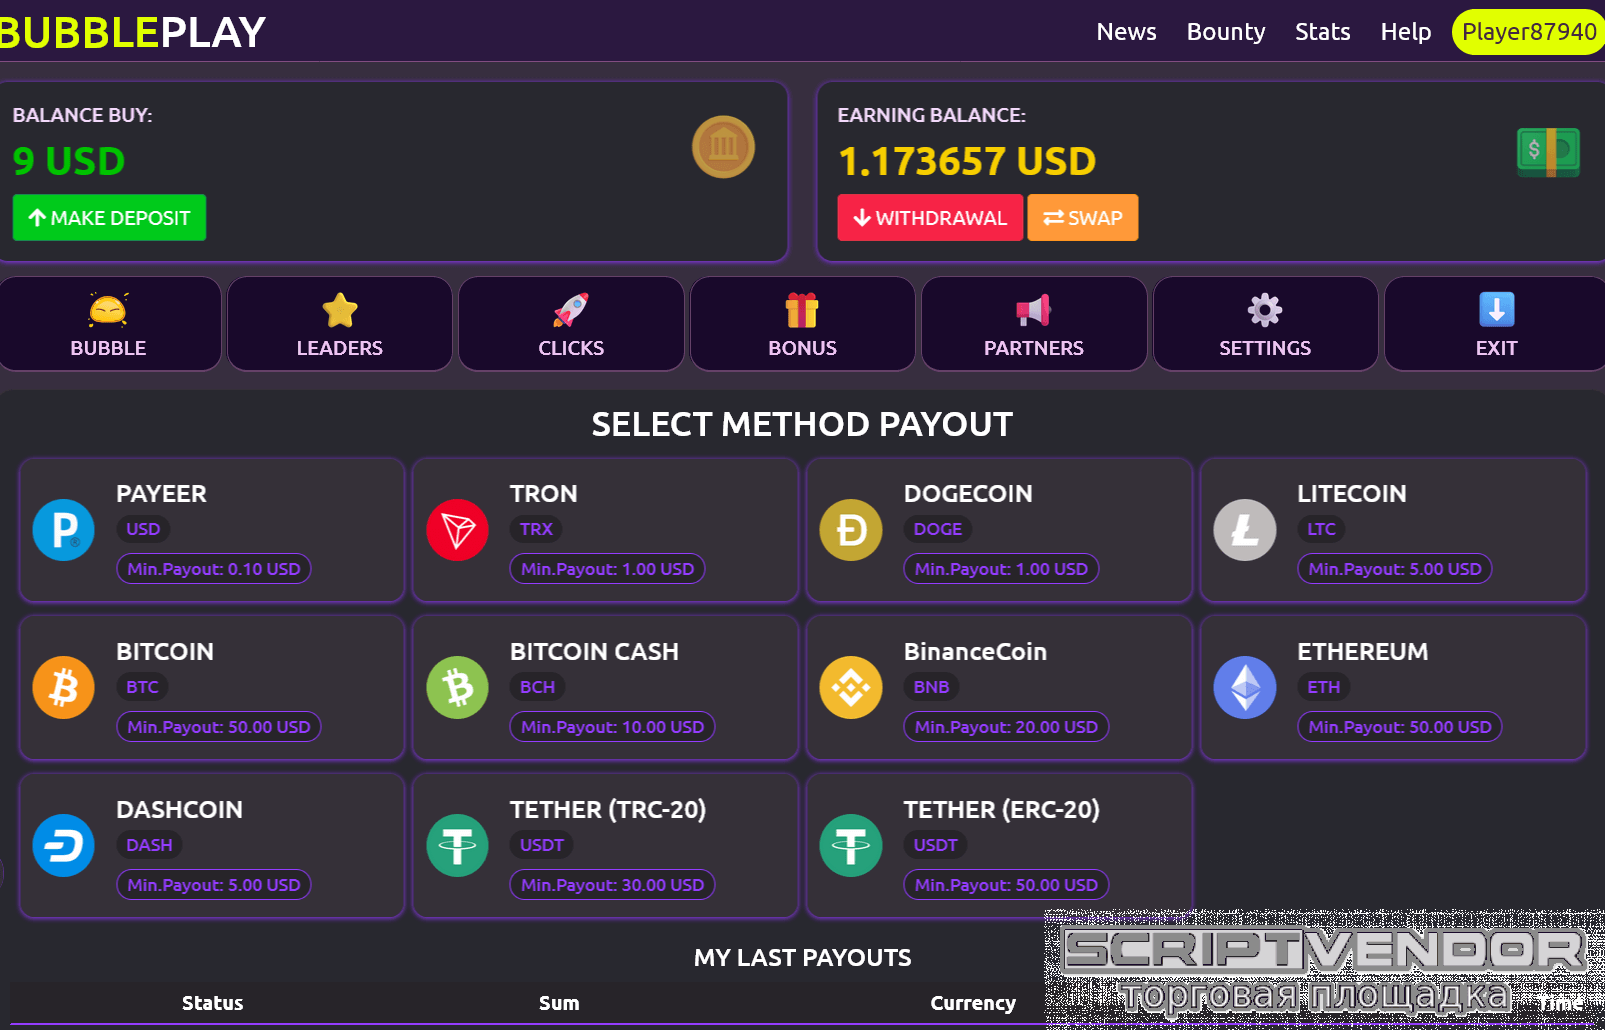
Task: Select the Litecoin logo icon
Action: click(x=1245, y=530)
